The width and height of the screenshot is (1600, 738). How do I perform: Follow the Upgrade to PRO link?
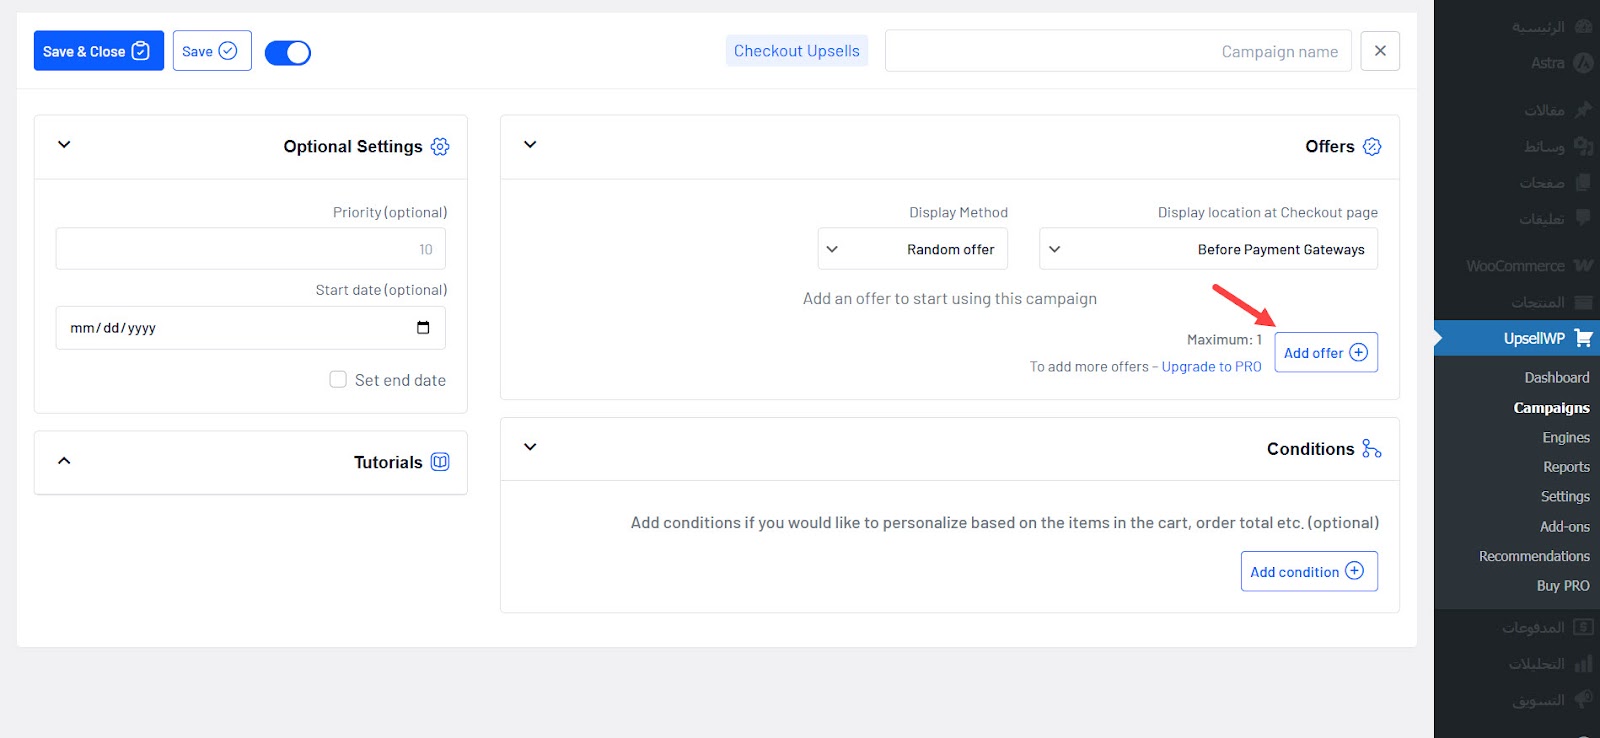pyautogui.click(x=1211, y=367)
